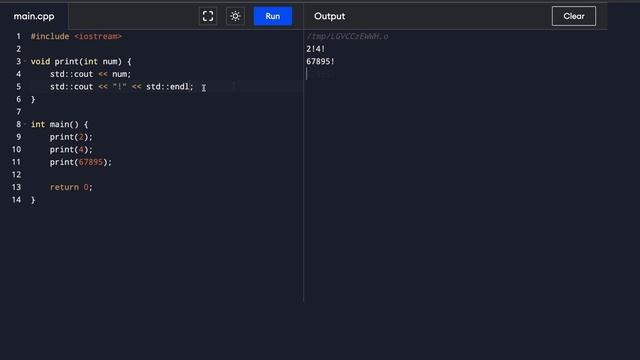Click the 'print(4);' statement
Screen dimensions: 640x360
[x=71, y=149]
